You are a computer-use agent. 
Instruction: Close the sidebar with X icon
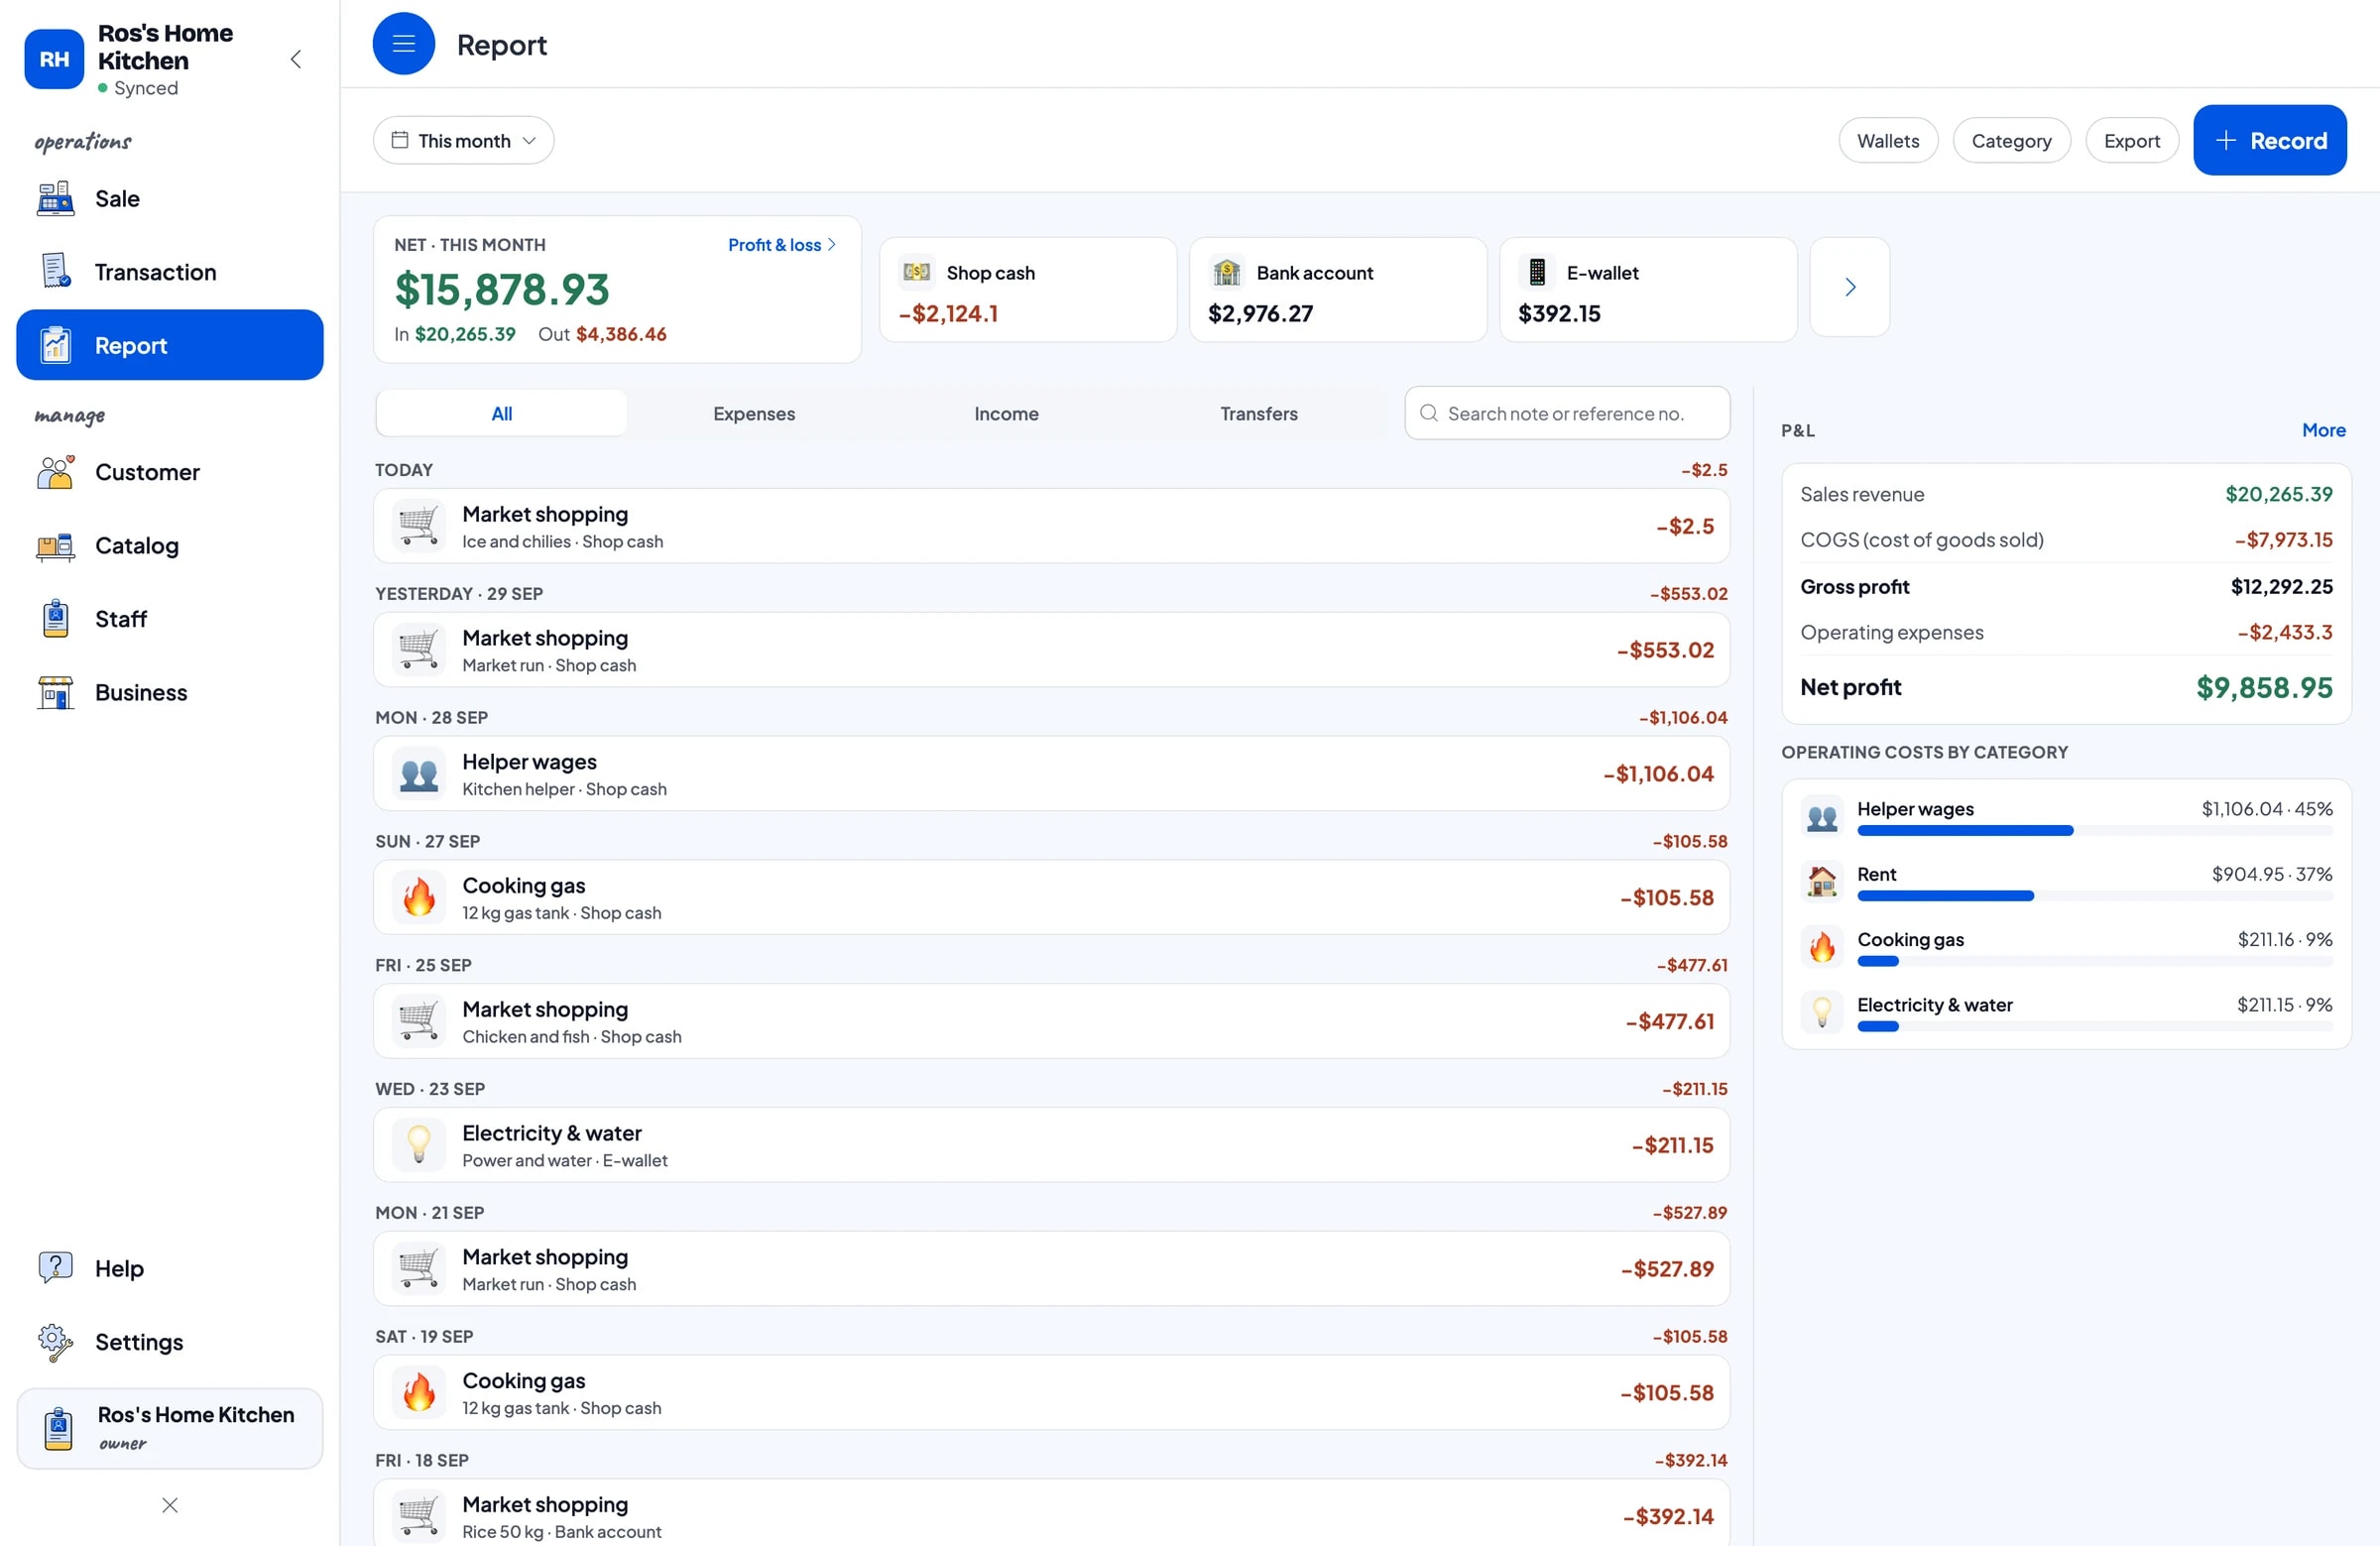pos(170,1505)
